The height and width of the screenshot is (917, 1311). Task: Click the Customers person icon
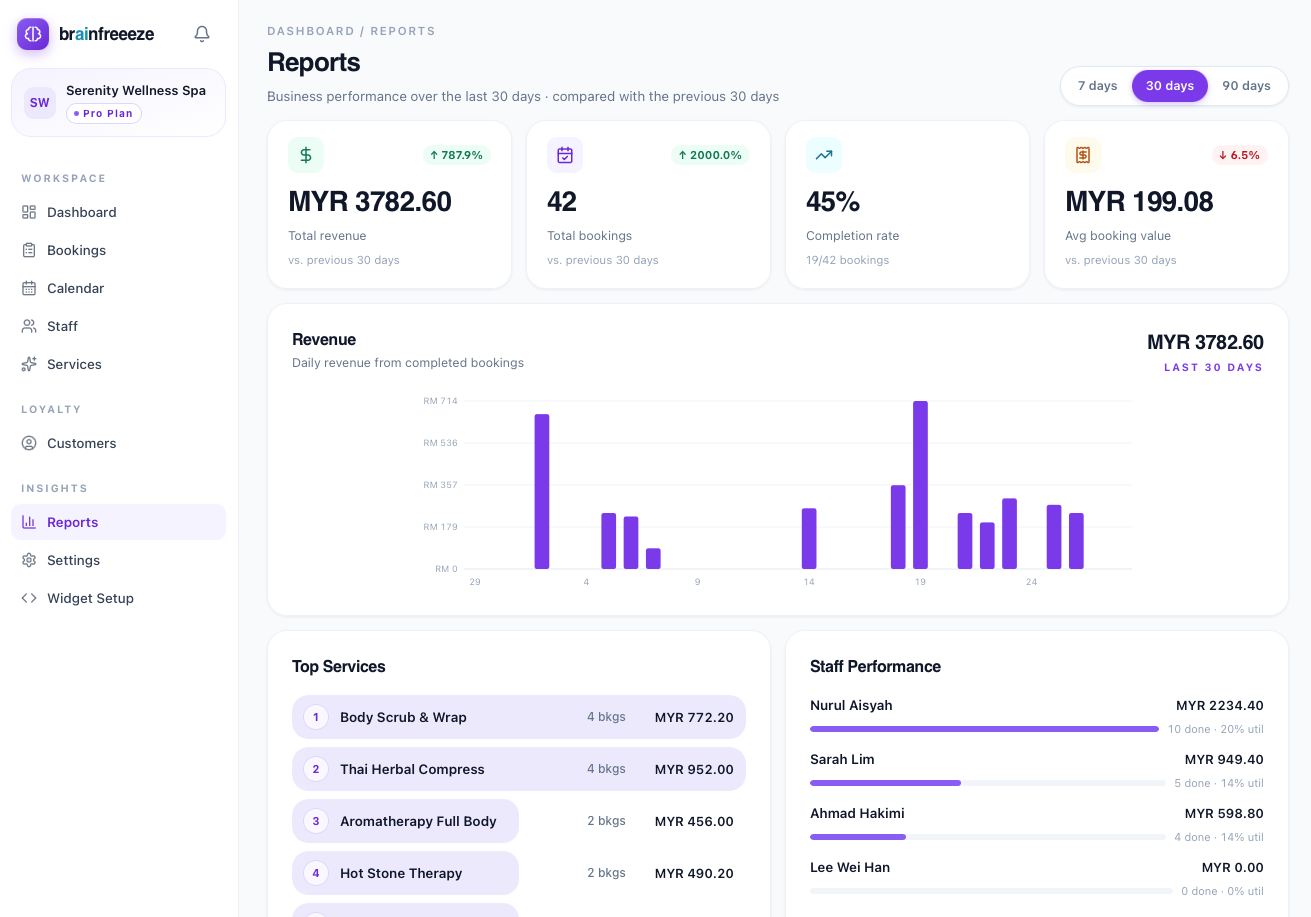(x=29, y=443)
